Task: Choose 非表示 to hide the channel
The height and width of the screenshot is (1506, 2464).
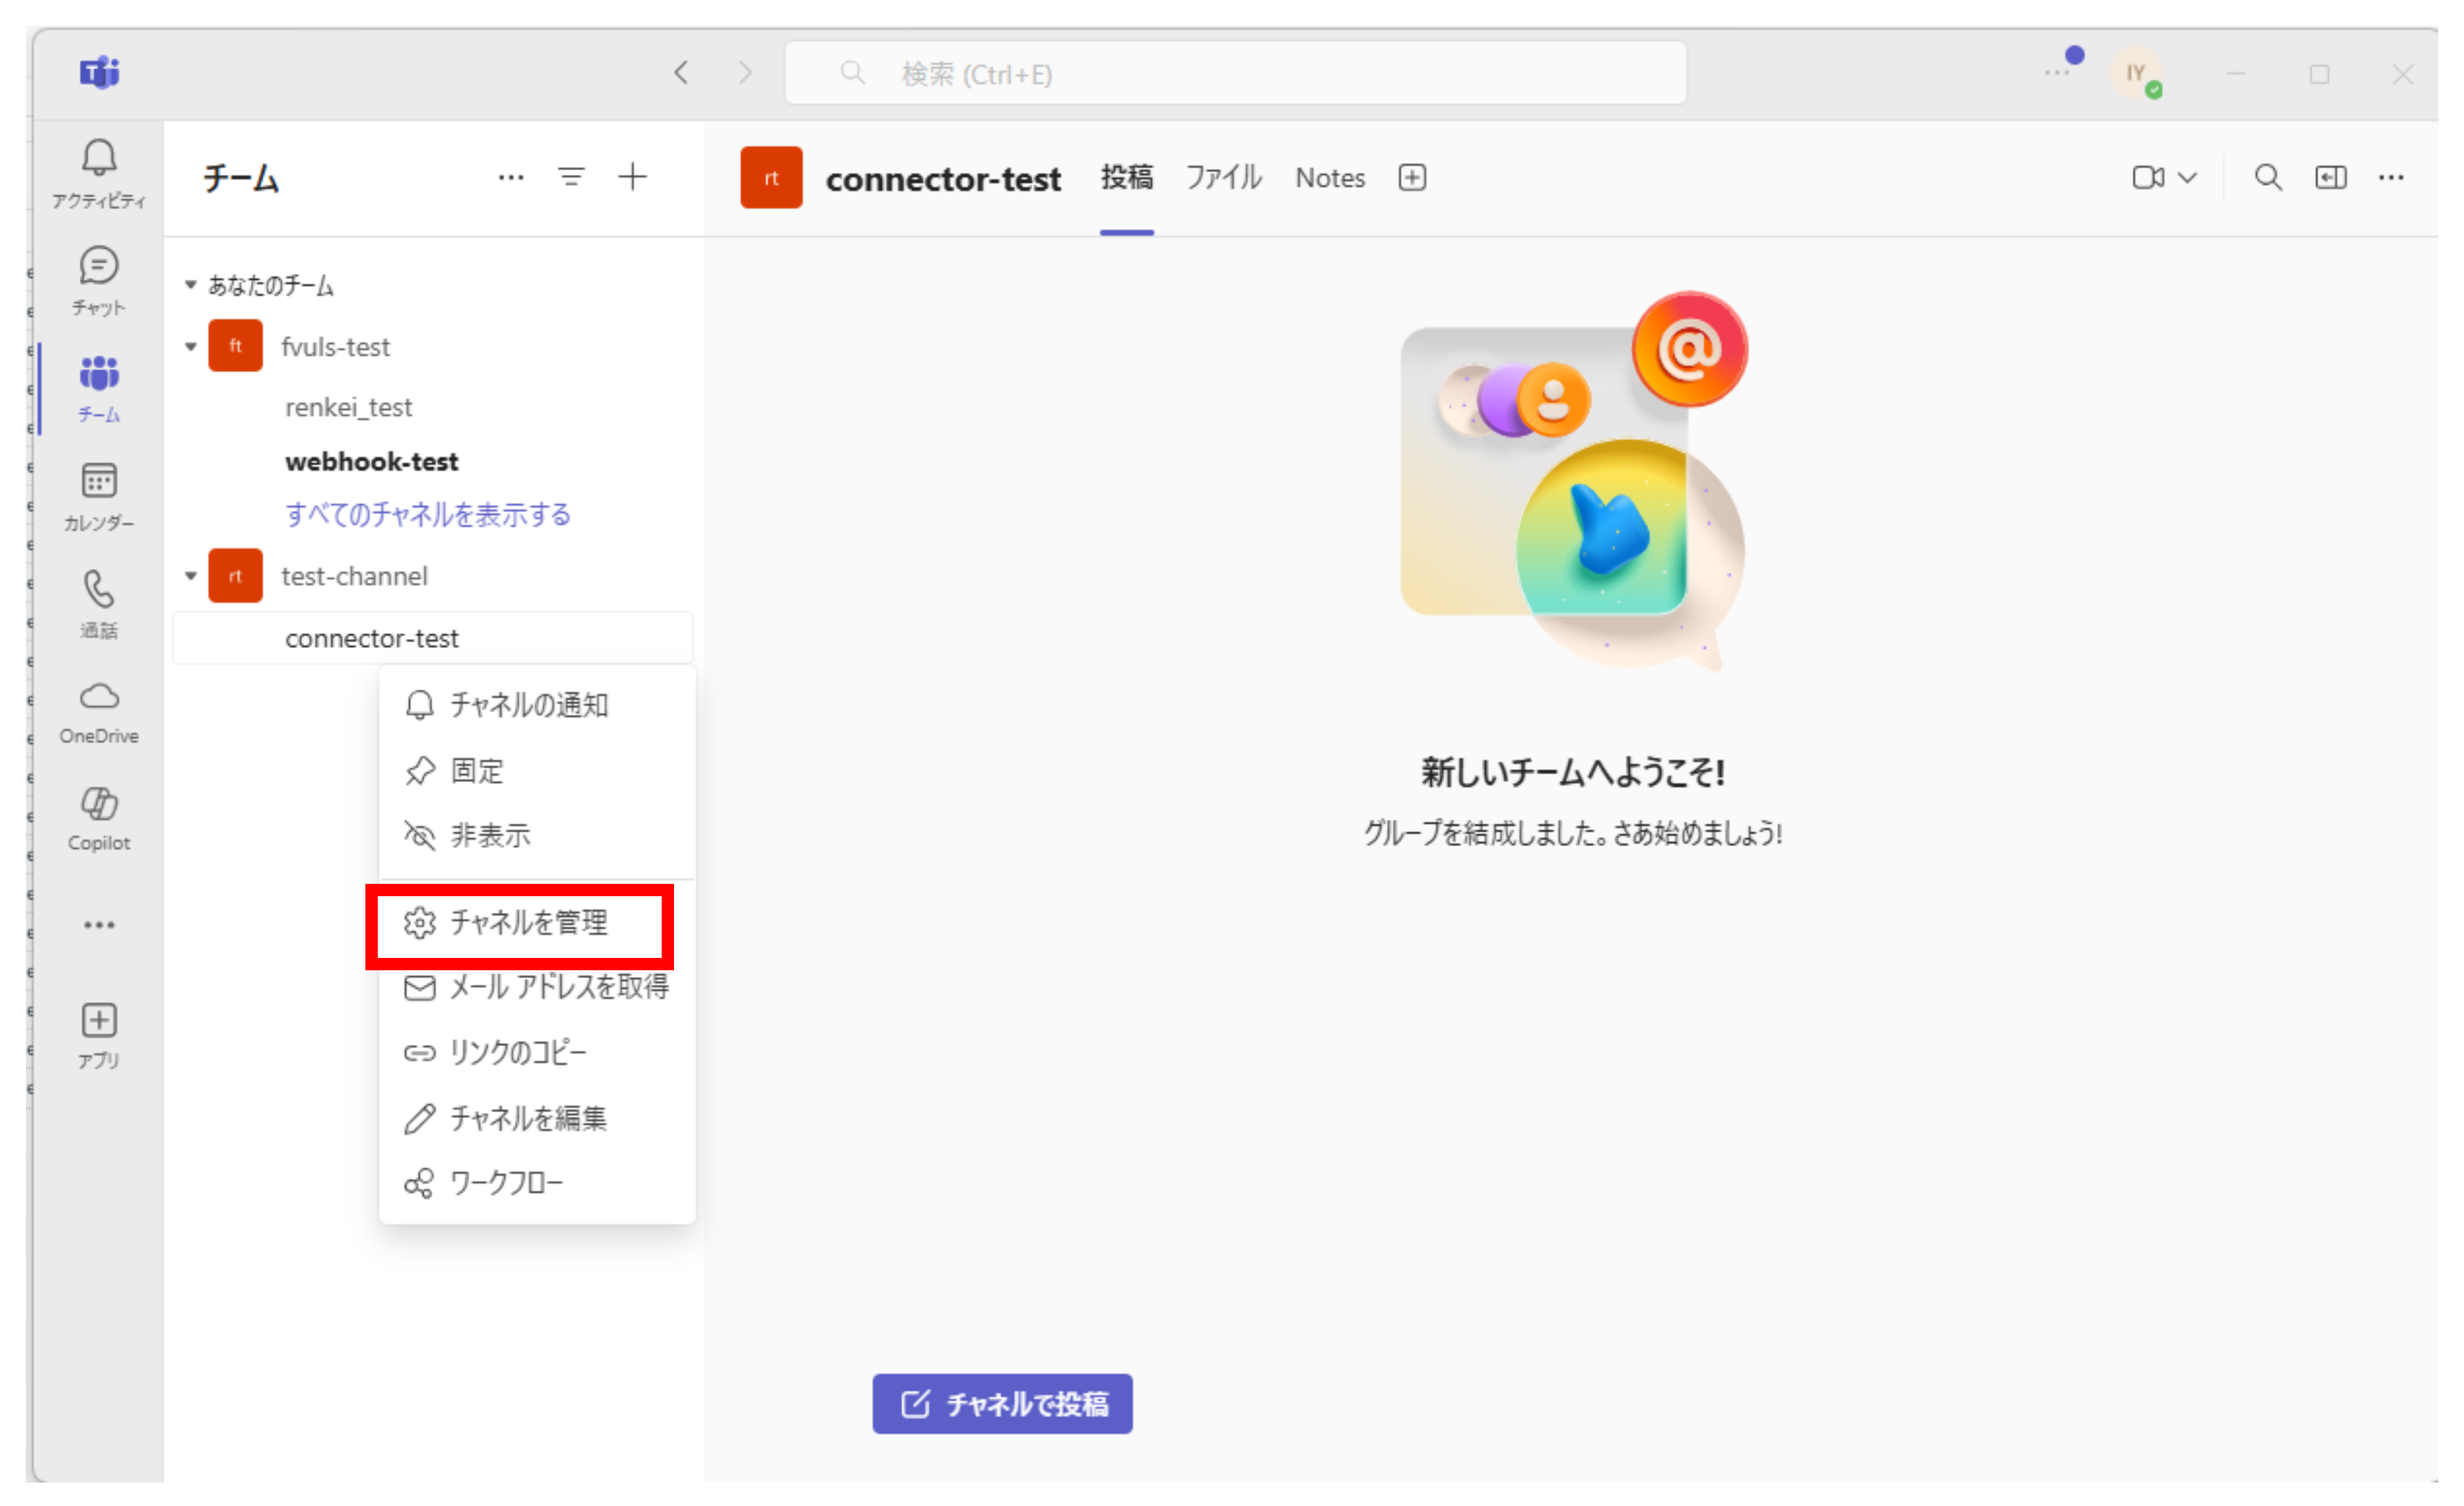Action: pos(489,834)
